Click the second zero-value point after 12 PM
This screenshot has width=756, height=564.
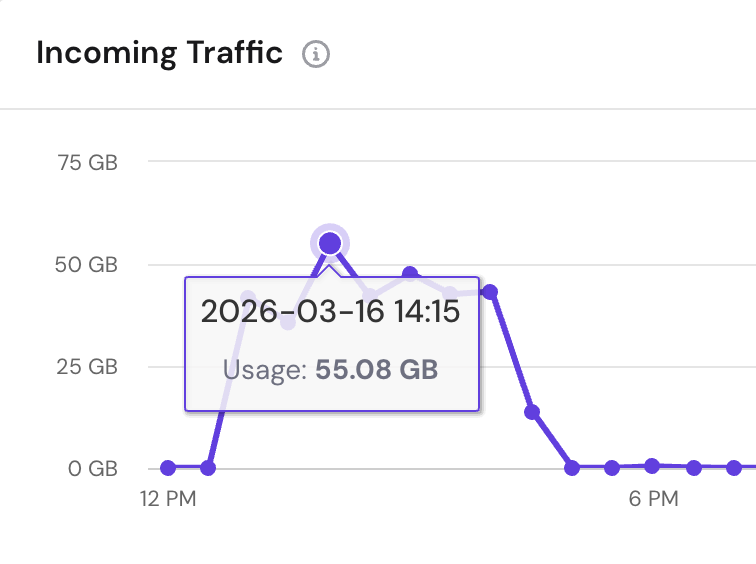pyautogui.click(x=208, y=467)
